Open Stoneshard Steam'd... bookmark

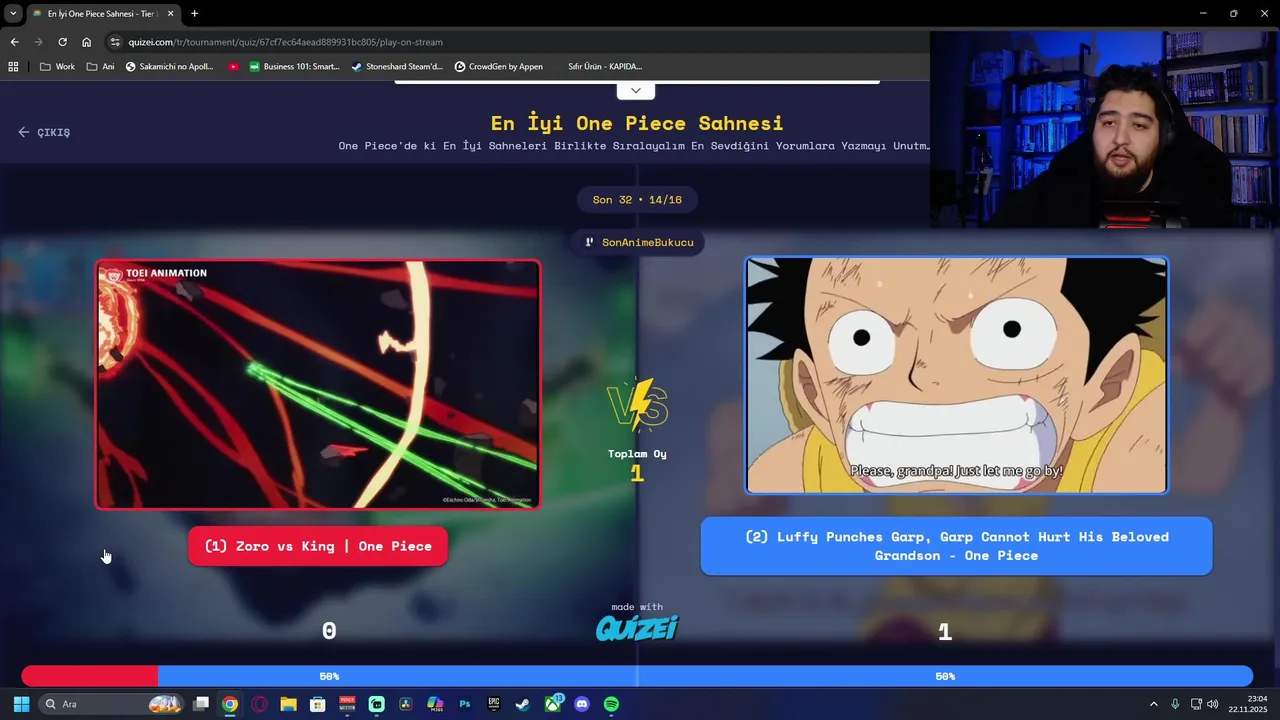point(397,67)
